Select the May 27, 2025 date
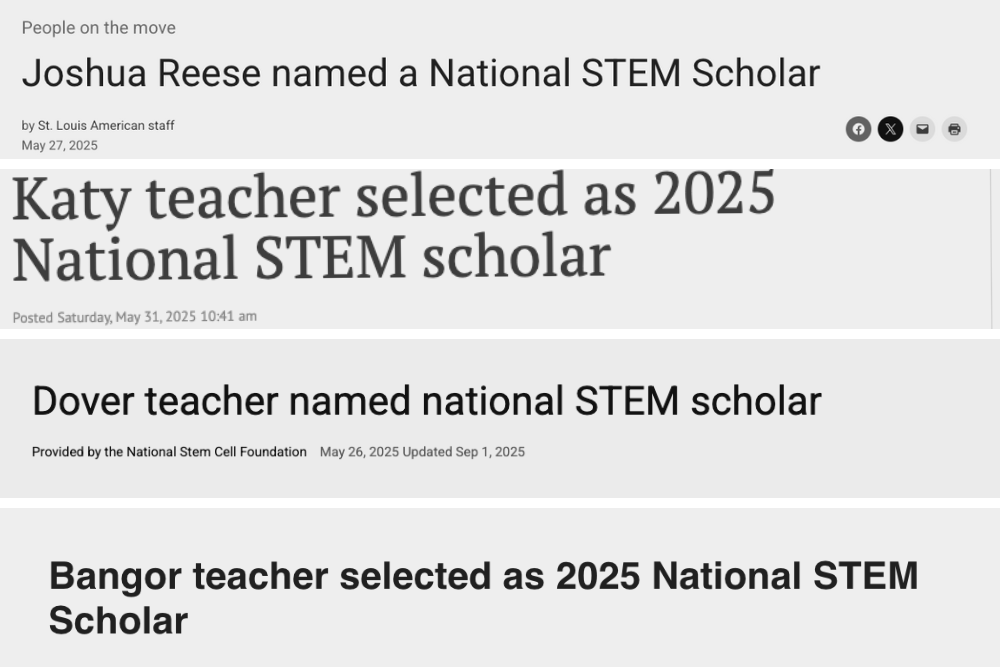Screen dimensions: 1000x667 click(x=60, y=145)
